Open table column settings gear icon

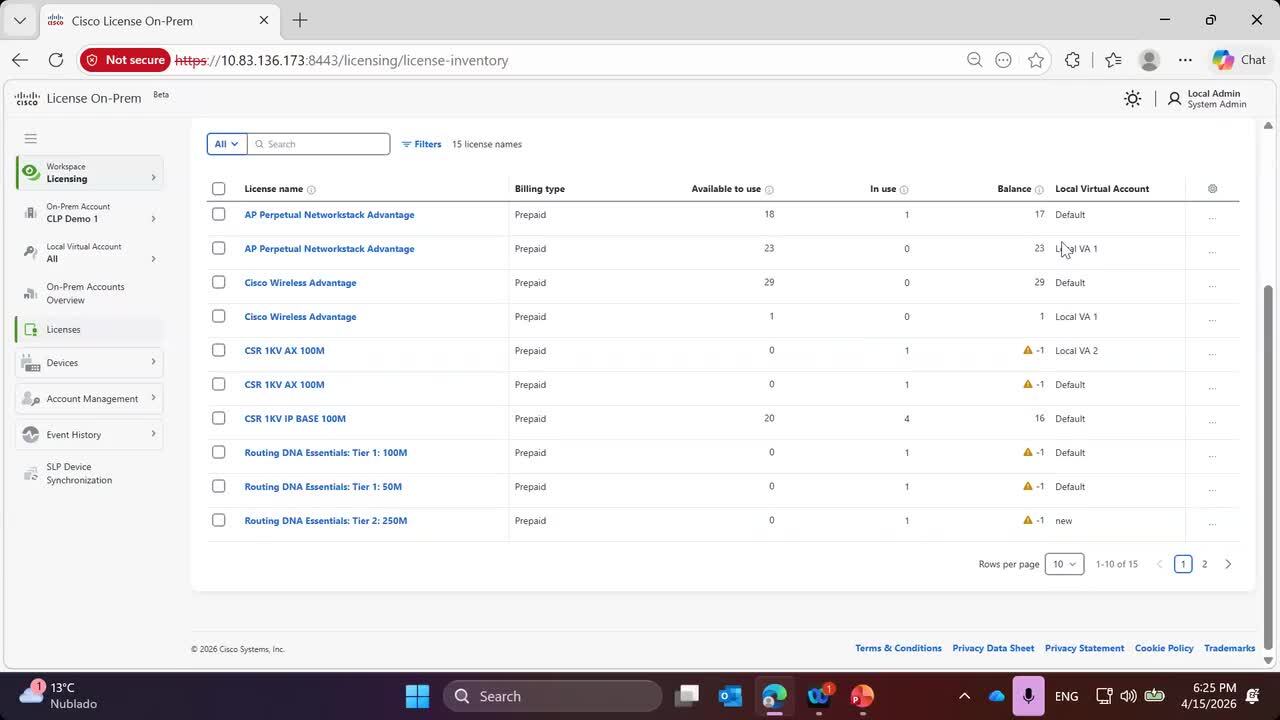1212,189
